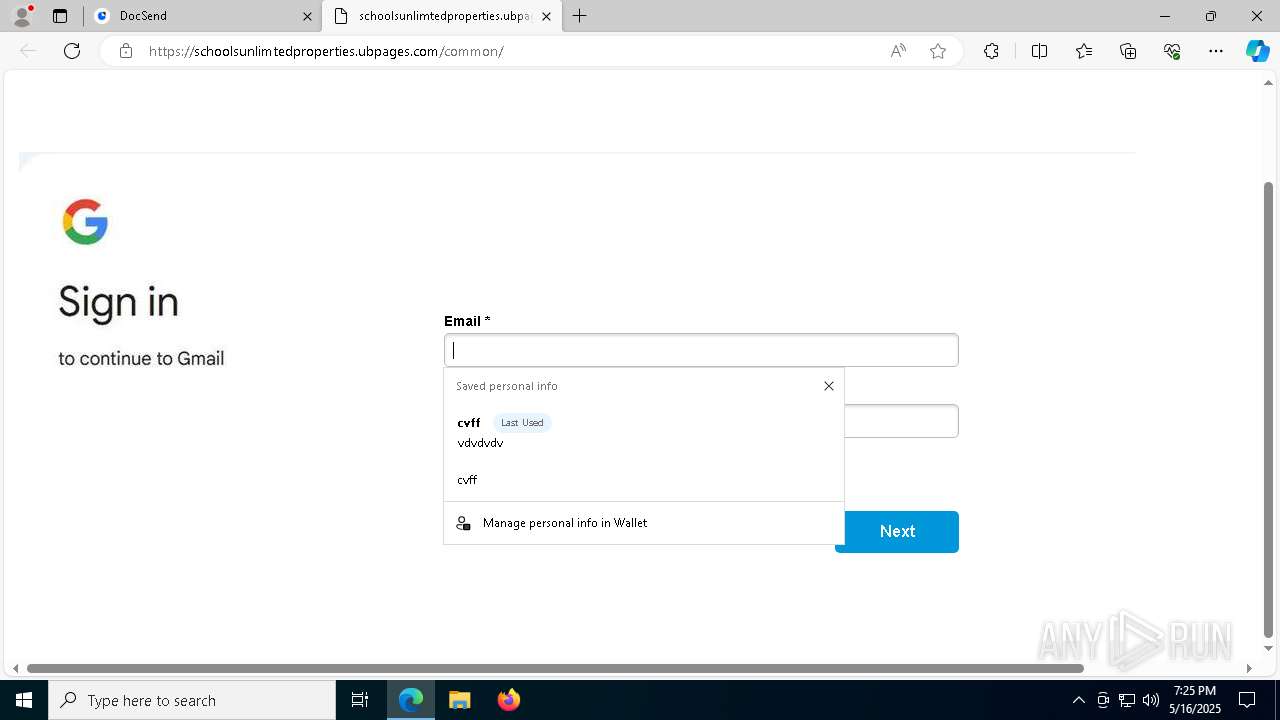Open the Extensions icon
The width and height of the screenshot is (1280, 720).
click(991, 51)
